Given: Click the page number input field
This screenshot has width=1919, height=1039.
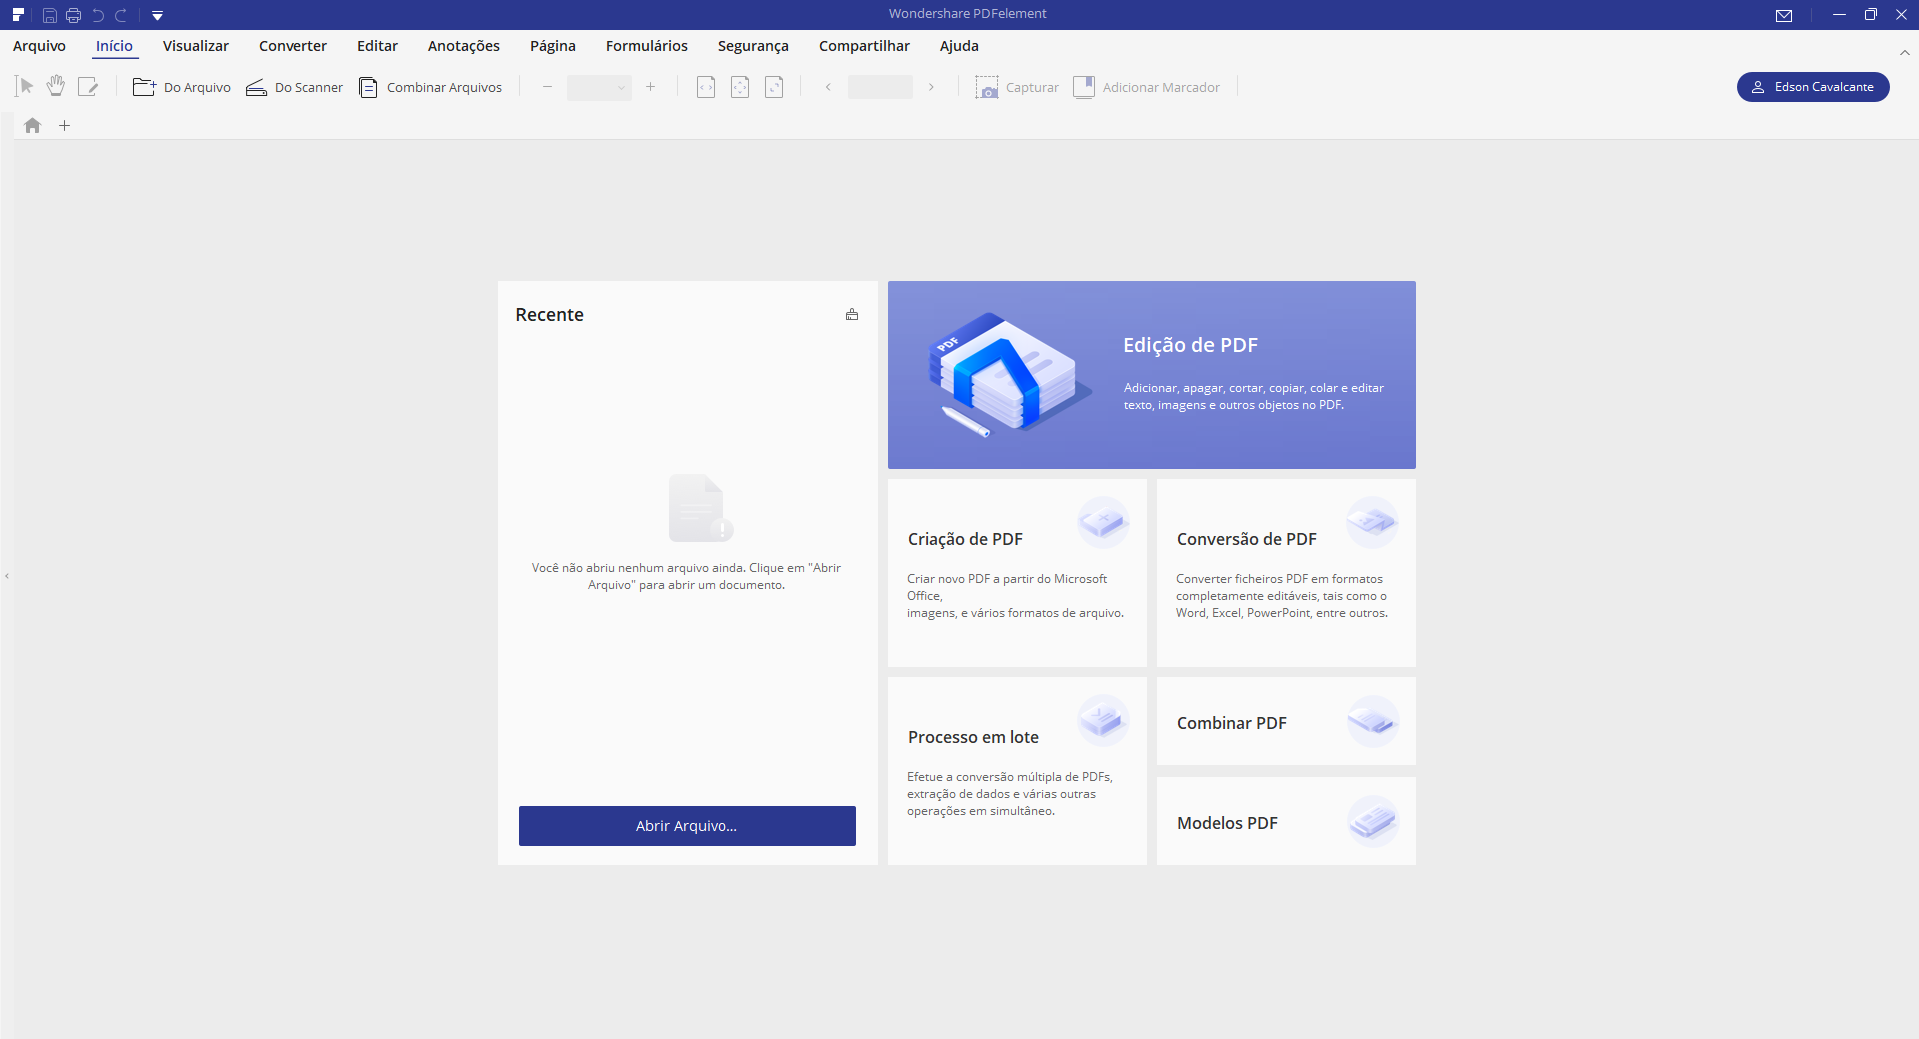Looking at the screenshot, I should tap(880, 87).
